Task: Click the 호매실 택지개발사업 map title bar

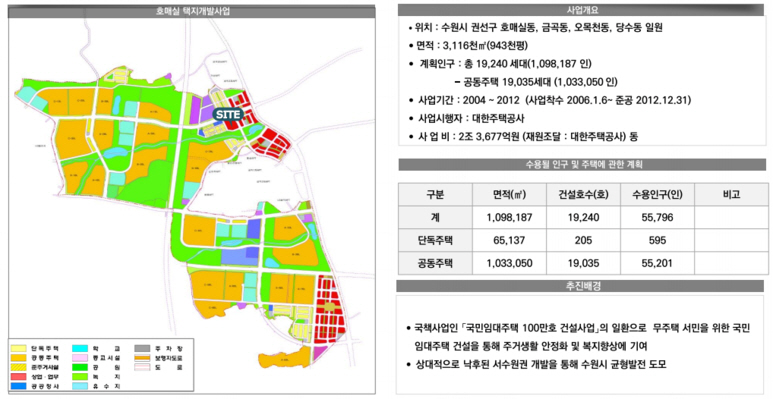Action: [192, 11]
